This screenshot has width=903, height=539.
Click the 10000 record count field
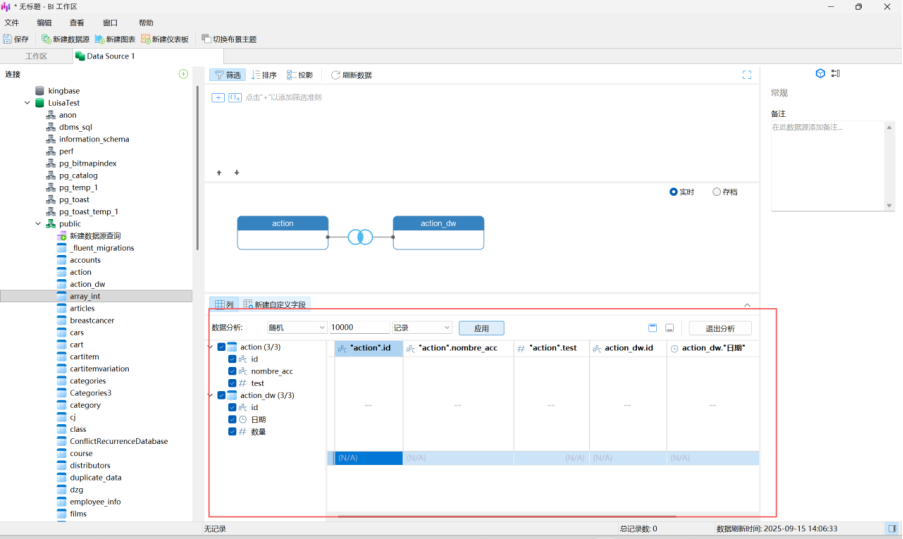[x=359, y=328]
